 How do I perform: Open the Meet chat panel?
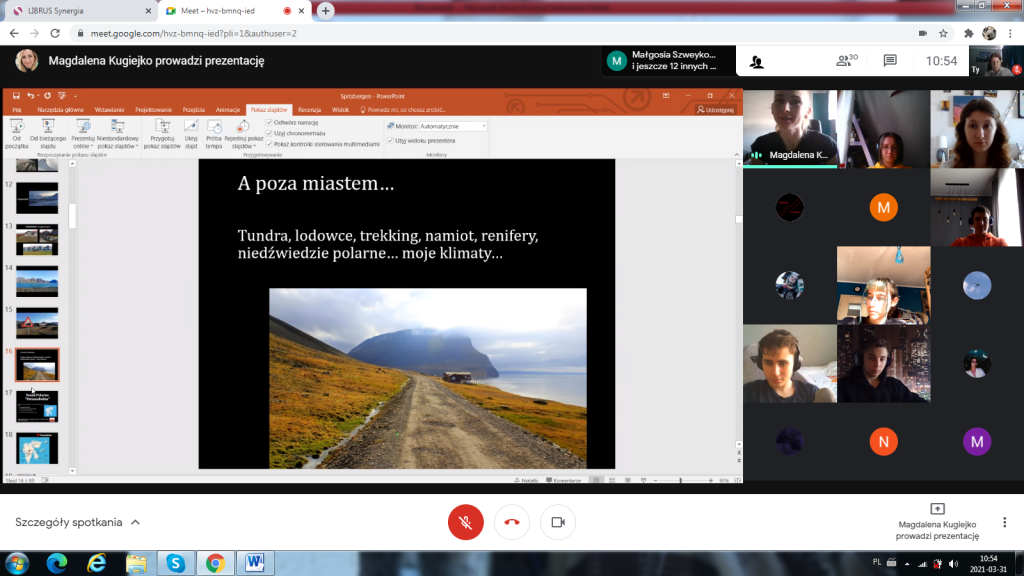[889, 61]
